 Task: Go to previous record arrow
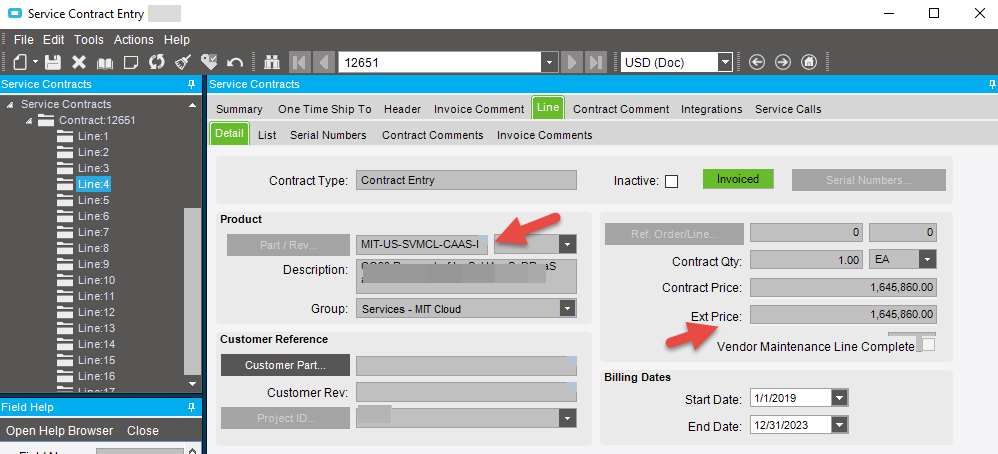[323, 62]
